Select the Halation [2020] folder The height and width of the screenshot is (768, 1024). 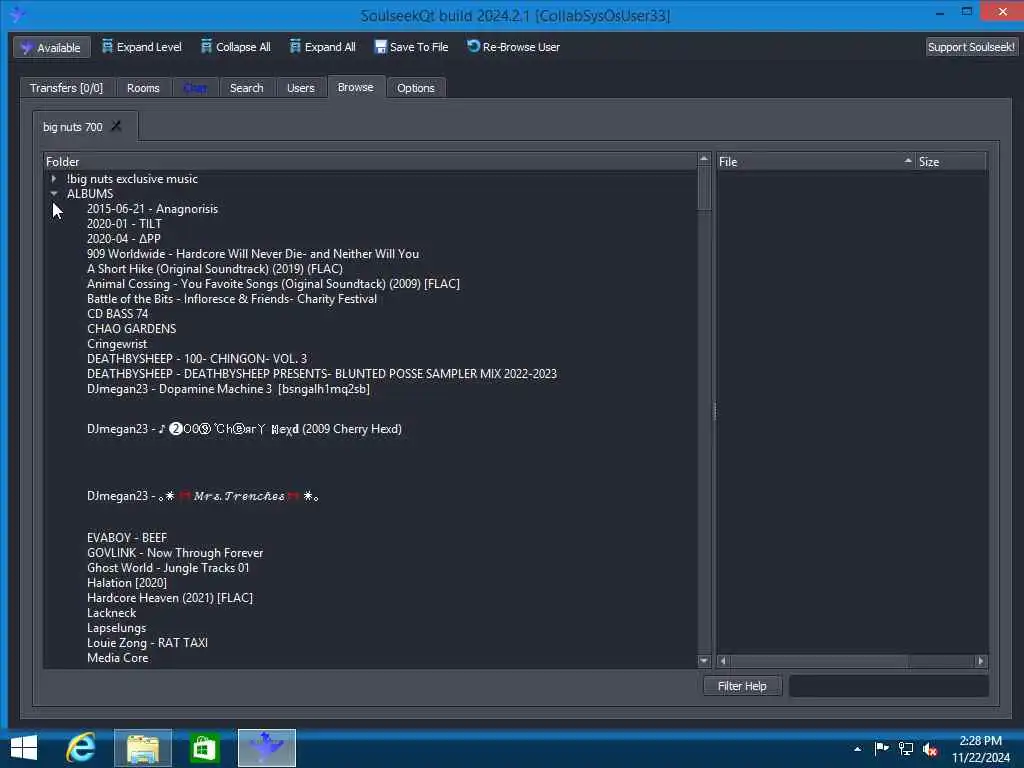pos(127,583)
